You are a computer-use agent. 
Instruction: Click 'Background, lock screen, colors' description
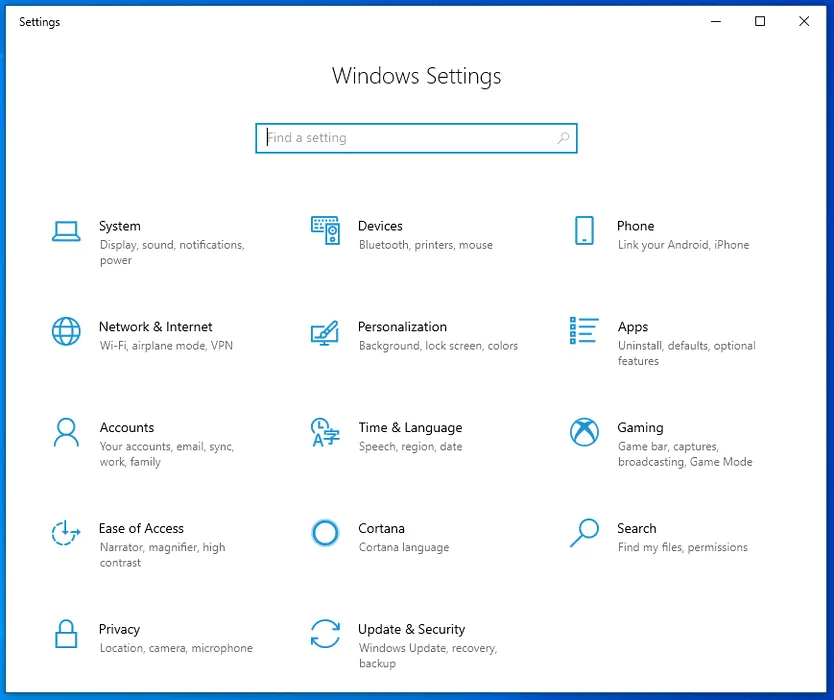point(438,346)
